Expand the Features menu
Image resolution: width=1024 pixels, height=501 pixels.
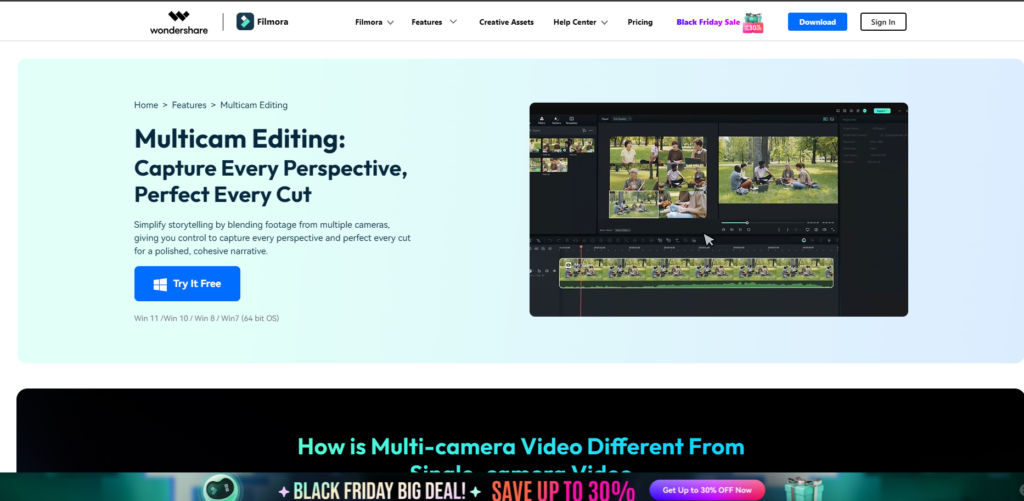point(434,22)
